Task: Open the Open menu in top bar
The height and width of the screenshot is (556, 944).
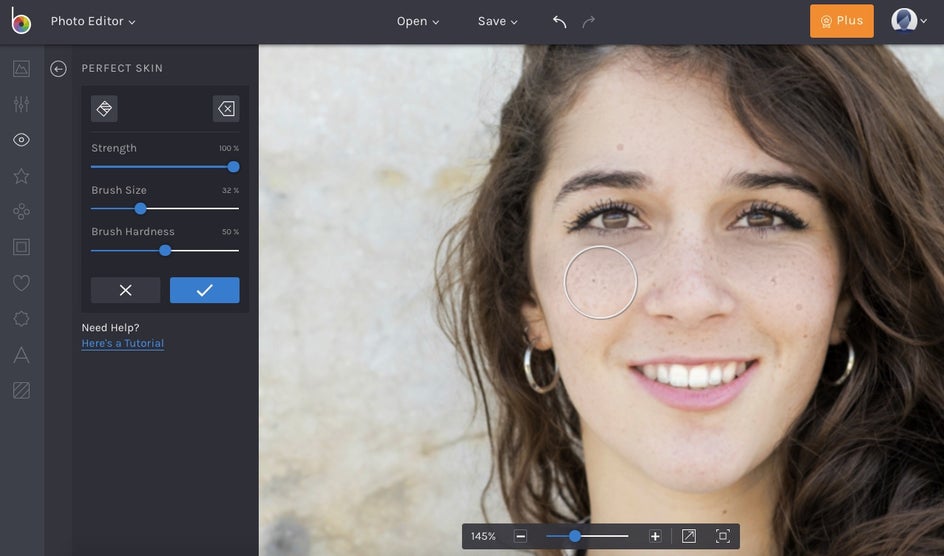Action: click(x=417, y=21)
